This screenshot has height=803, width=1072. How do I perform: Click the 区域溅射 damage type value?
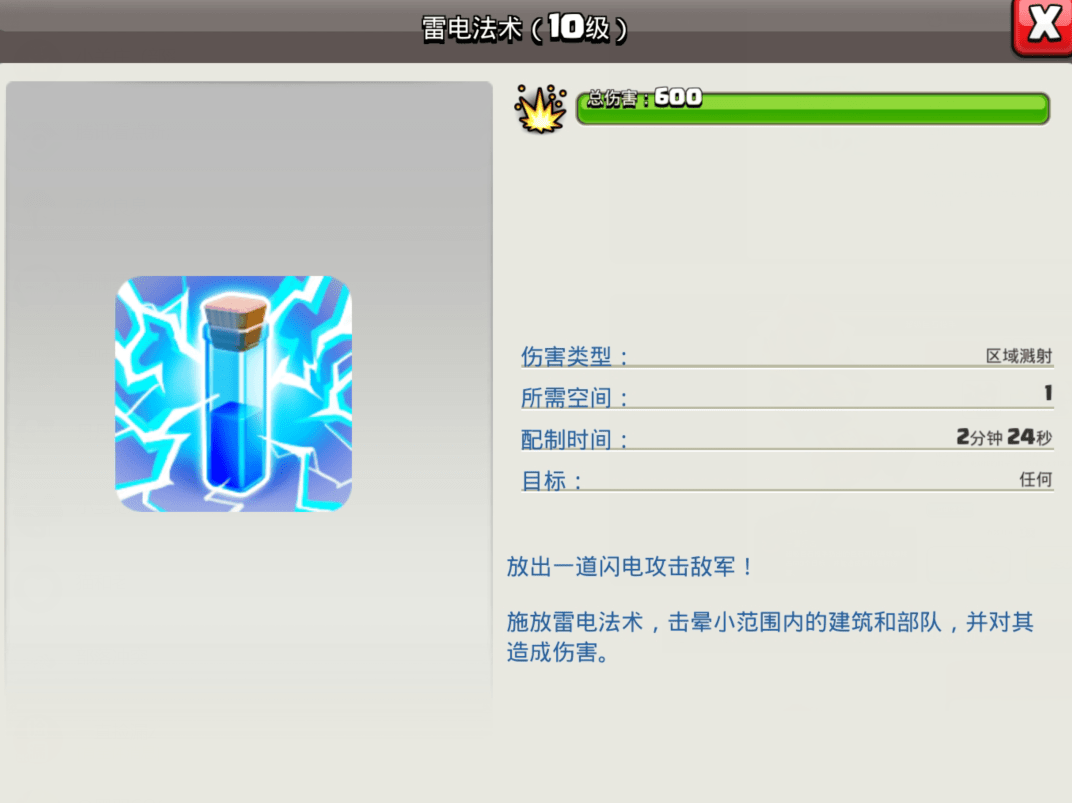[x=1018, y=356]
